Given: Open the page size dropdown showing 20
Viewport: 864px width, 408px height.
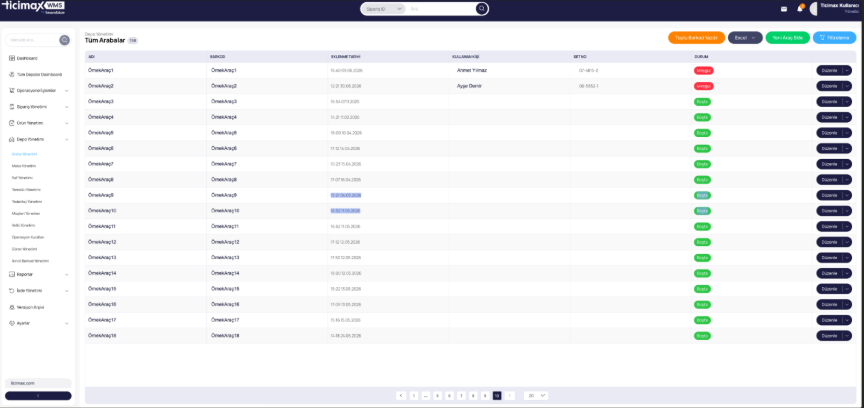Looking at the screenshot, I should pos(536,395).
